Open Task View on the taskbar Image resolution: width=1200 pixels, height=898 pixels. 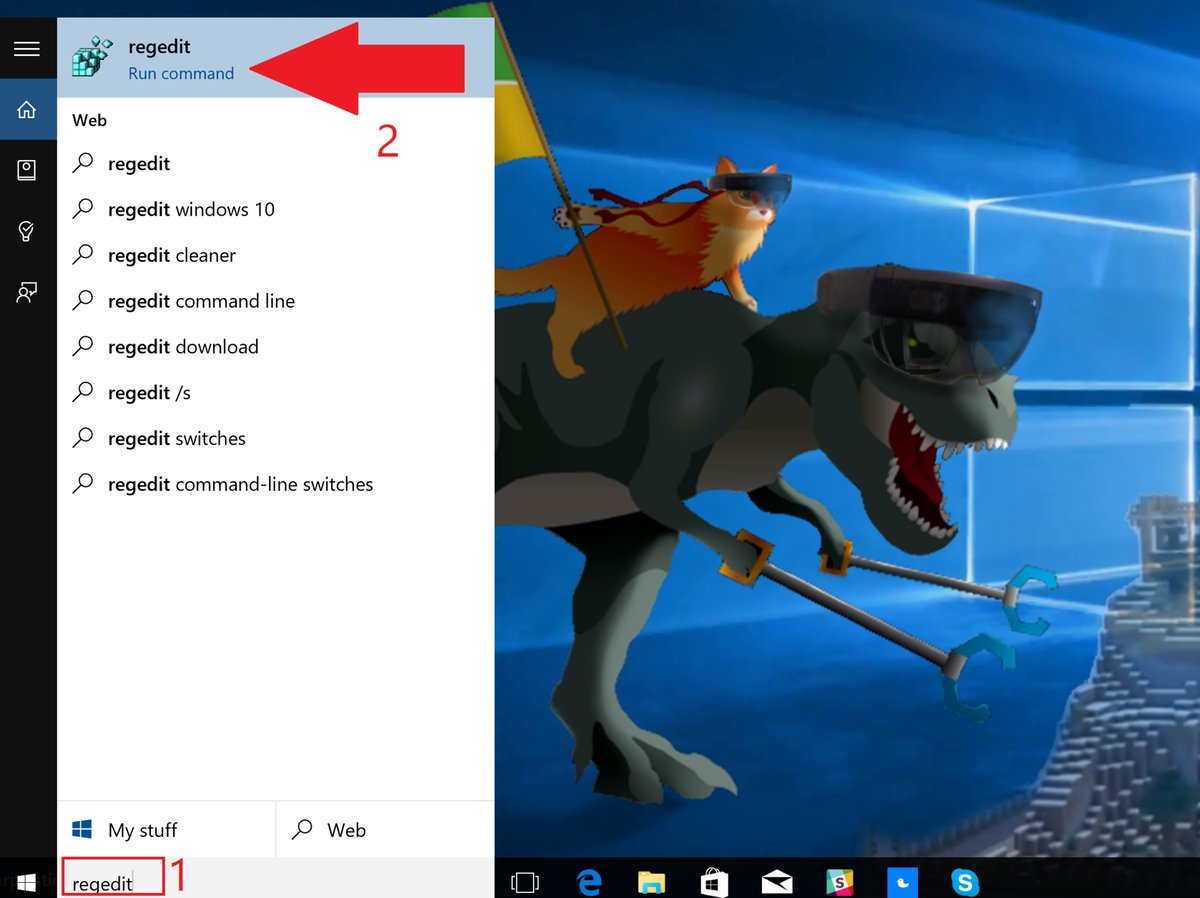point(524,882)
